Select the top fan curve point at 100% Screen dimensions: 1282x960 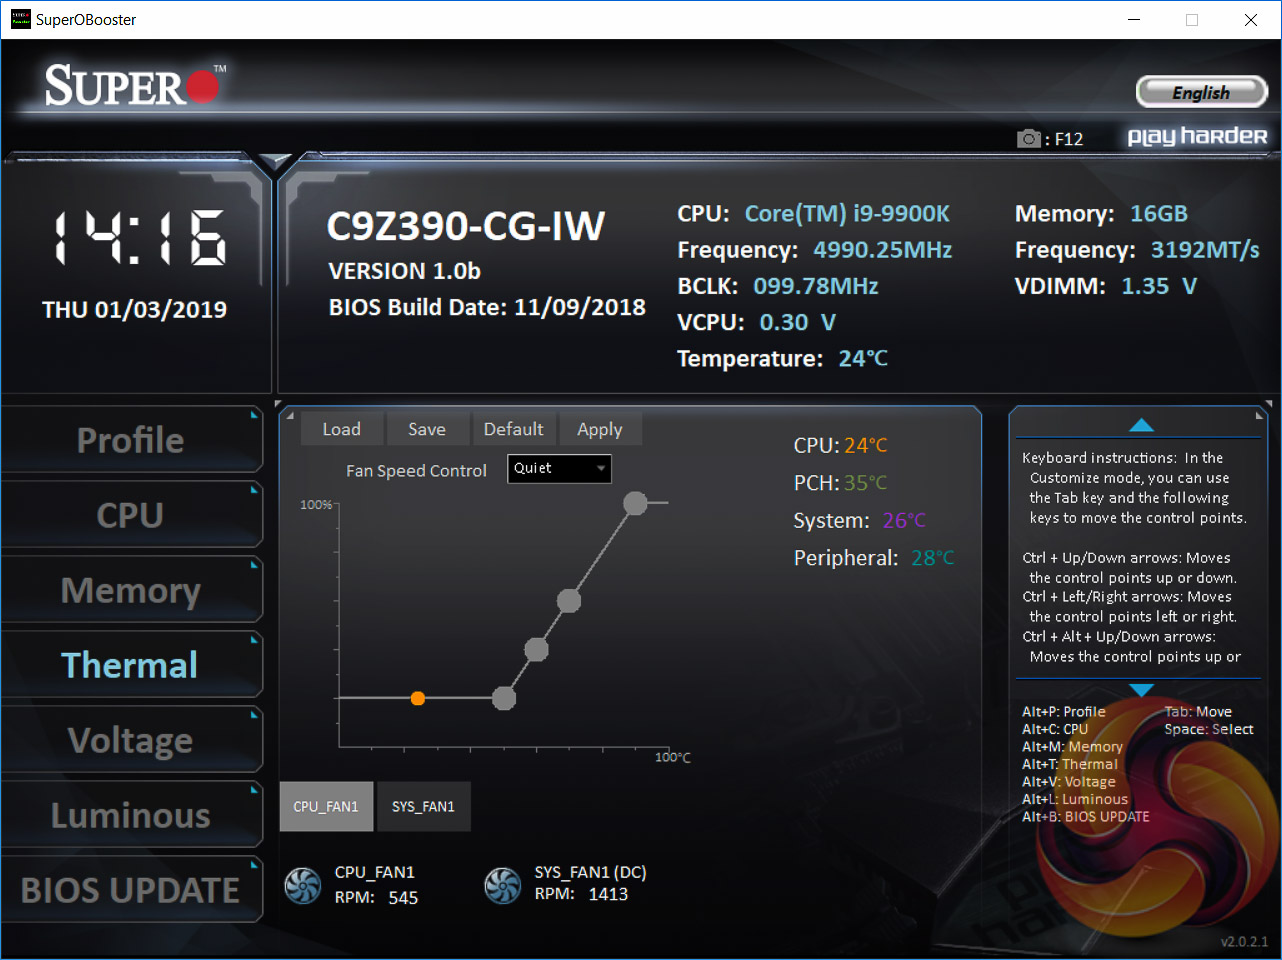pyautogui.click(x=635, y=503)
